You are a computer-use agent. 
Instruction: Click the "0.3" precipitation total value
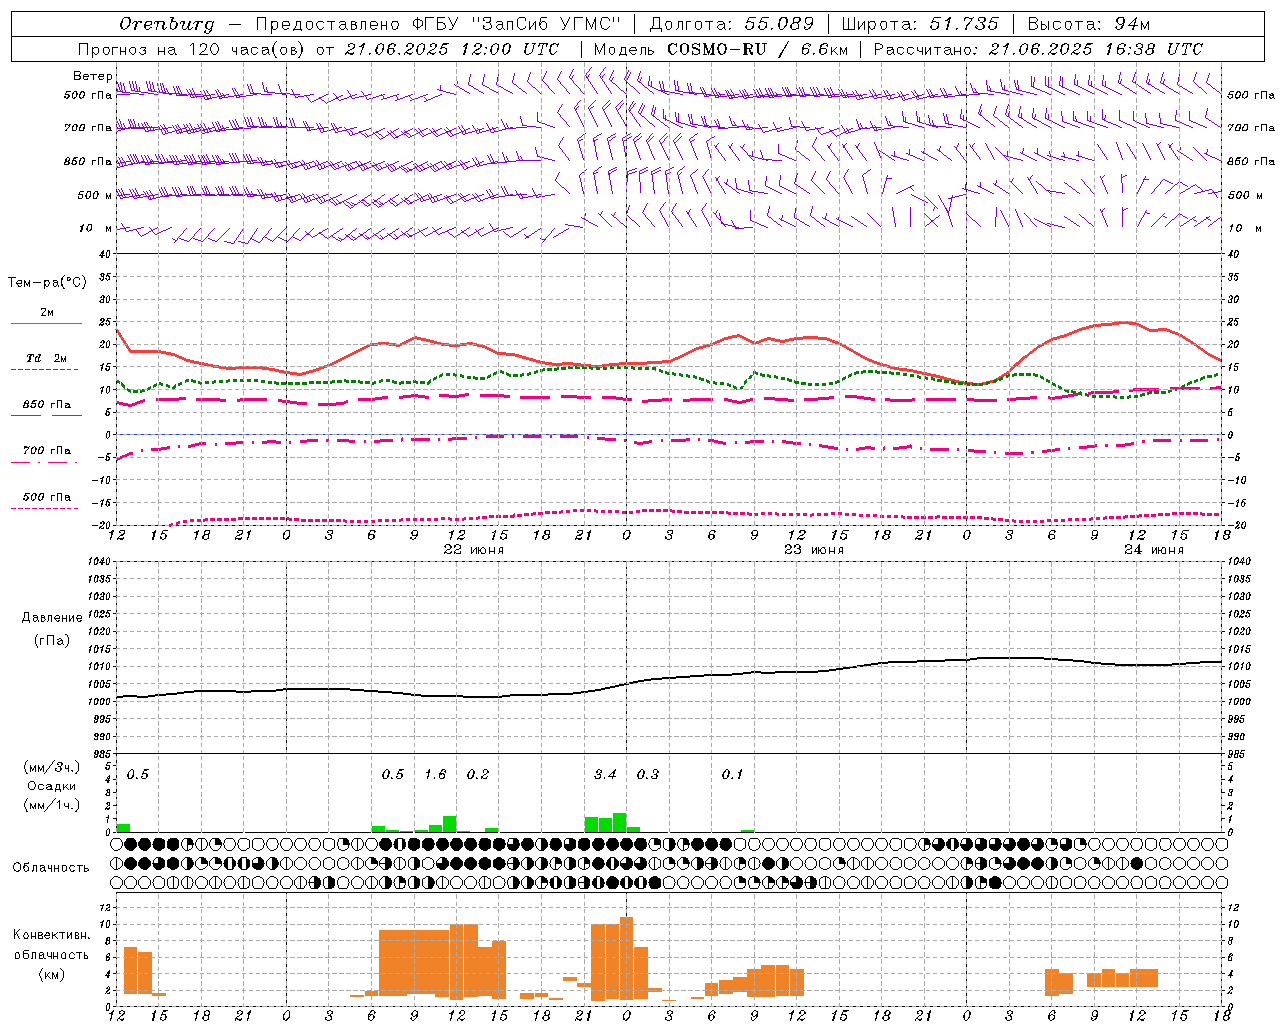coord(648,775)
